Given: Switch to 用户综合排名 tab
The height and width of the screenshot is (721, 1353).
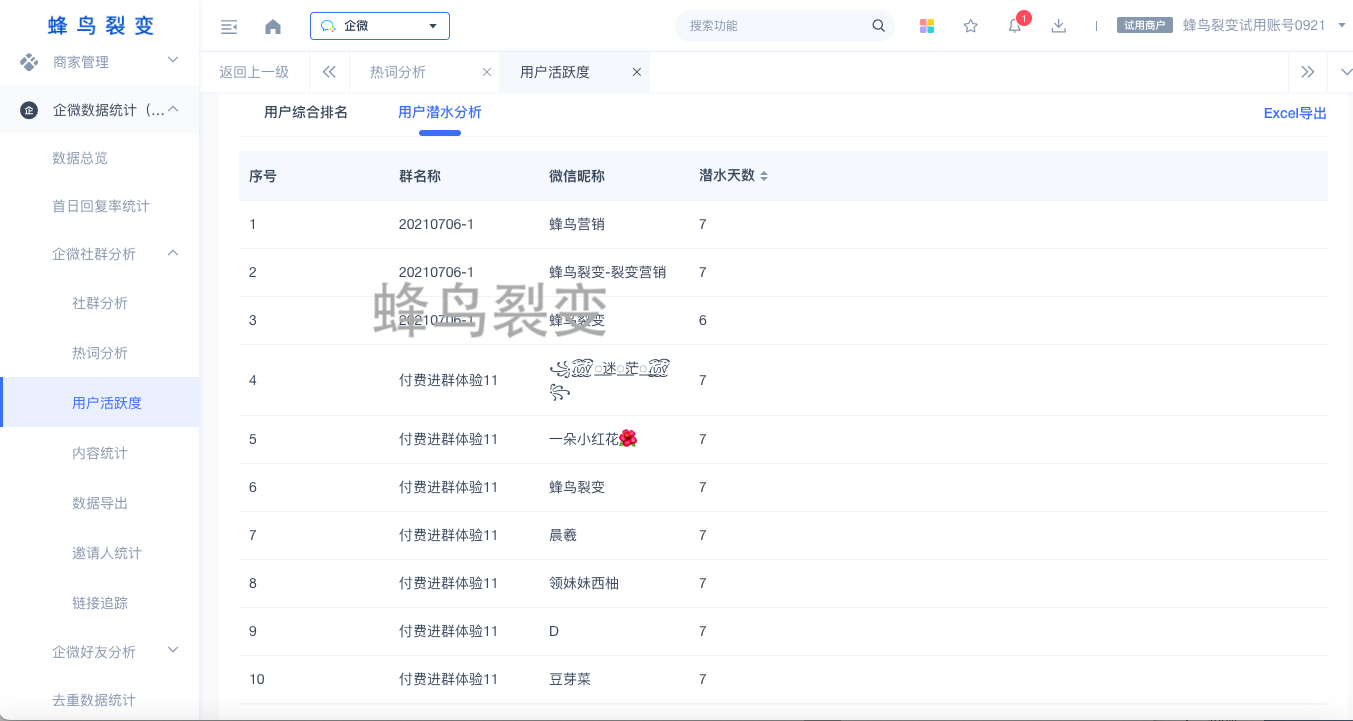Looking at the screenshot, I should pyautogui.click(x=306, y=113).
